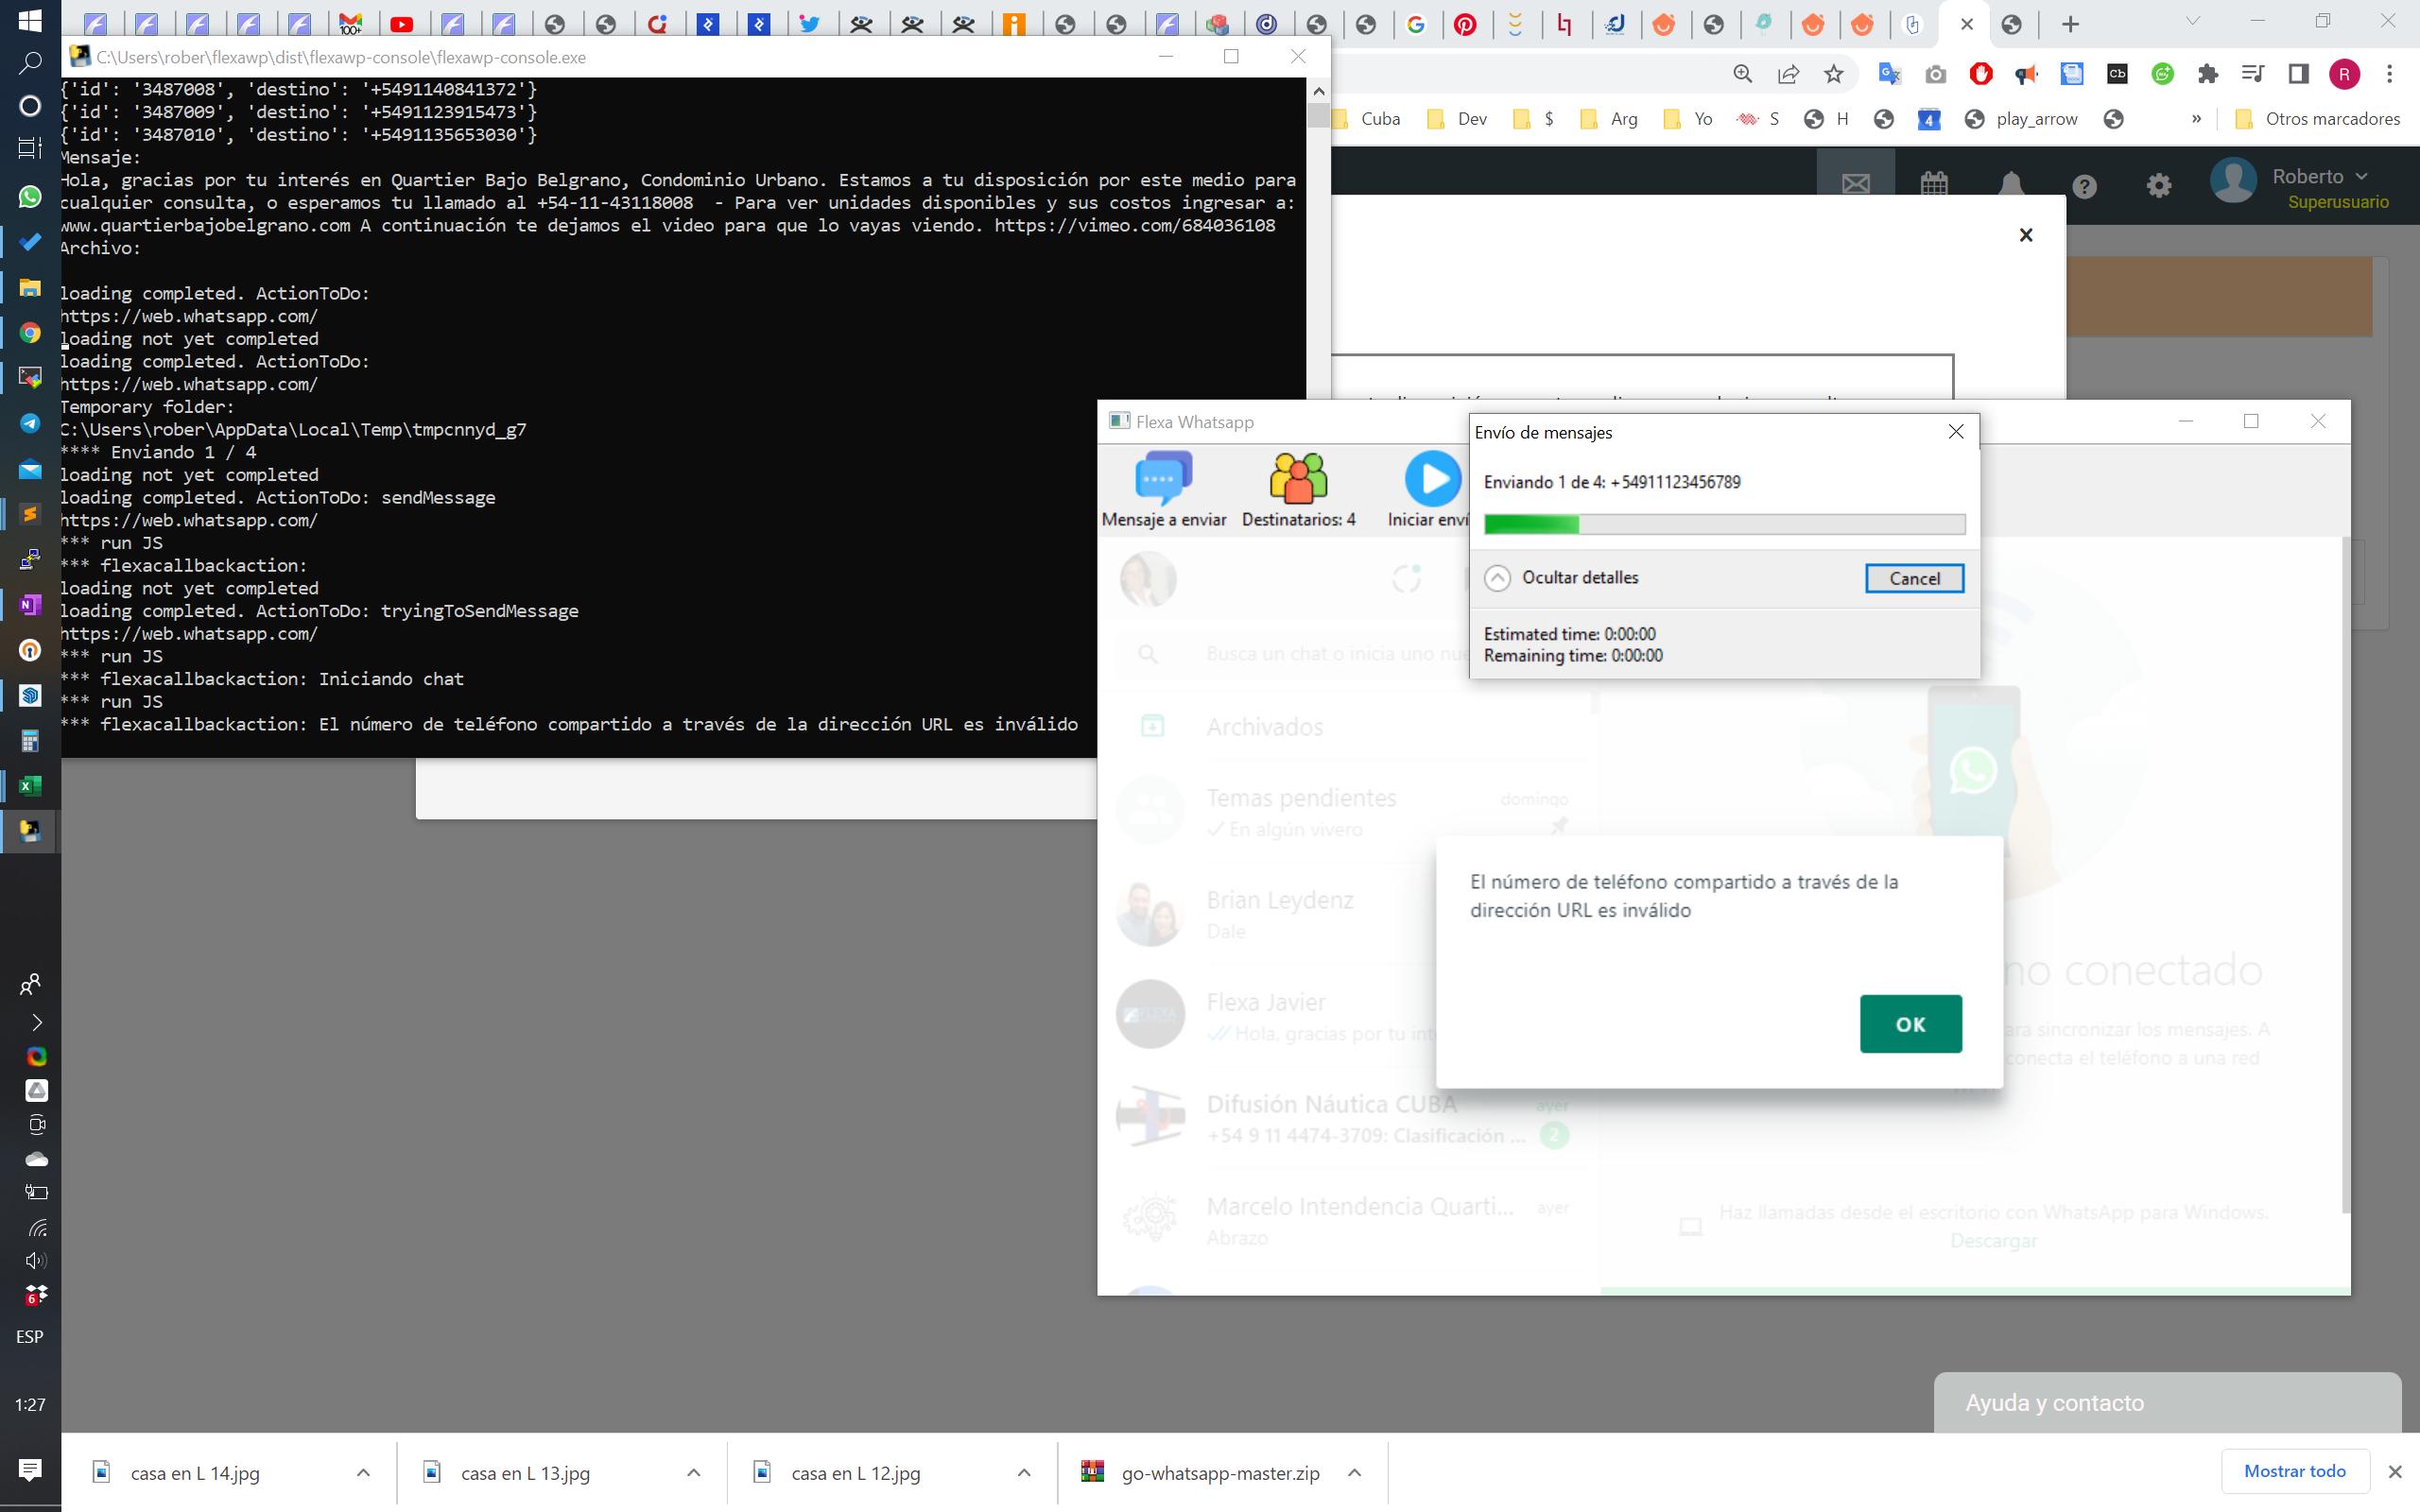Open the Arg bookmarks folder
This screenshot has height=1512, width=2420.
(x=1608, y=119)
